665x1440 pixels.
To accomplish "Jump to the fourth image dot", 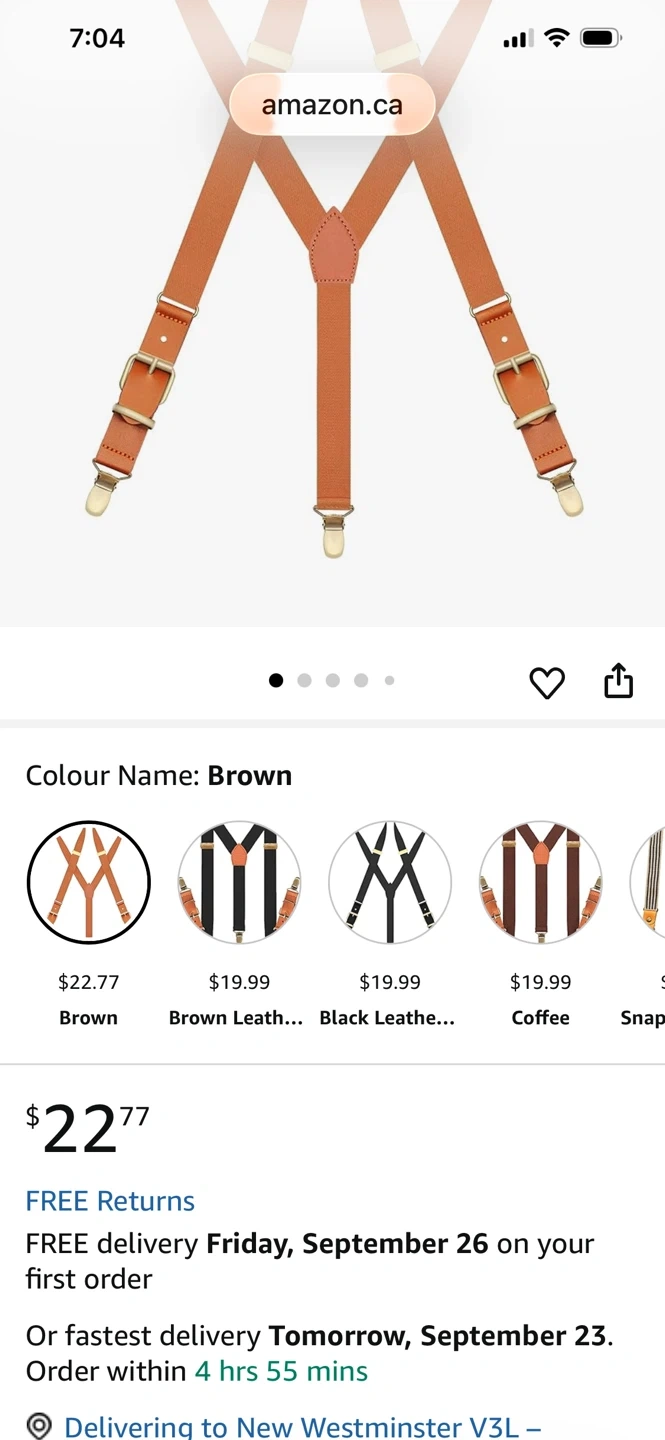I will coord(361,680).
